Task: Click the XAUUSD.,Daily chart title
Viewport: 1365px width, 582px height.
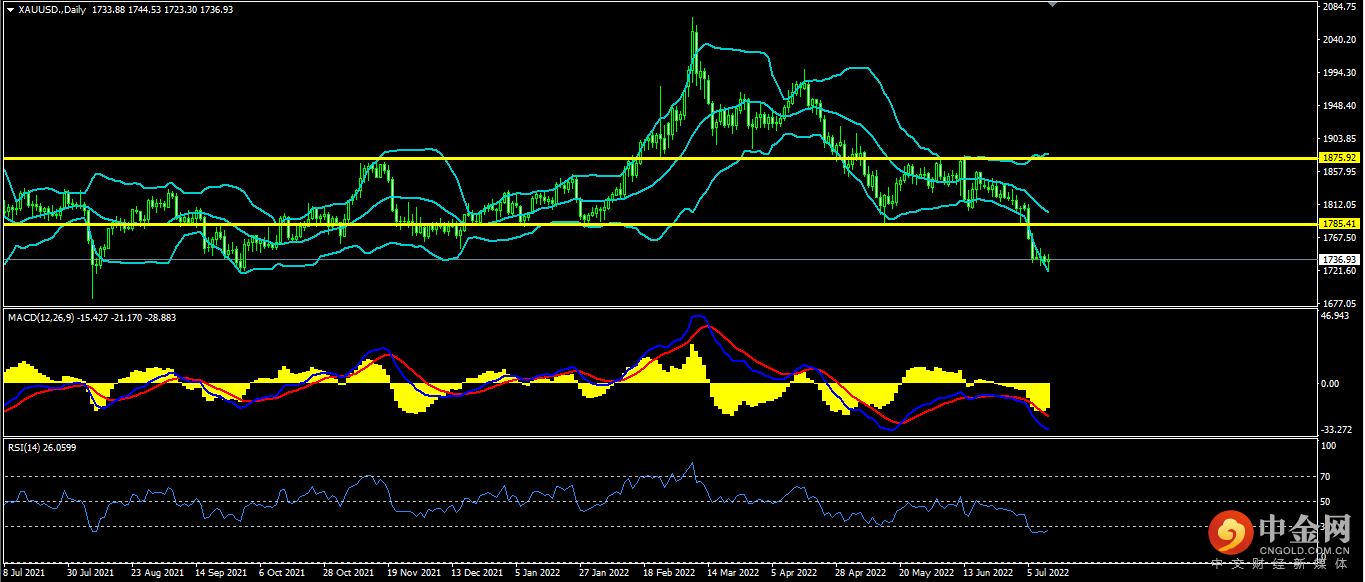Action: [52, 9]
